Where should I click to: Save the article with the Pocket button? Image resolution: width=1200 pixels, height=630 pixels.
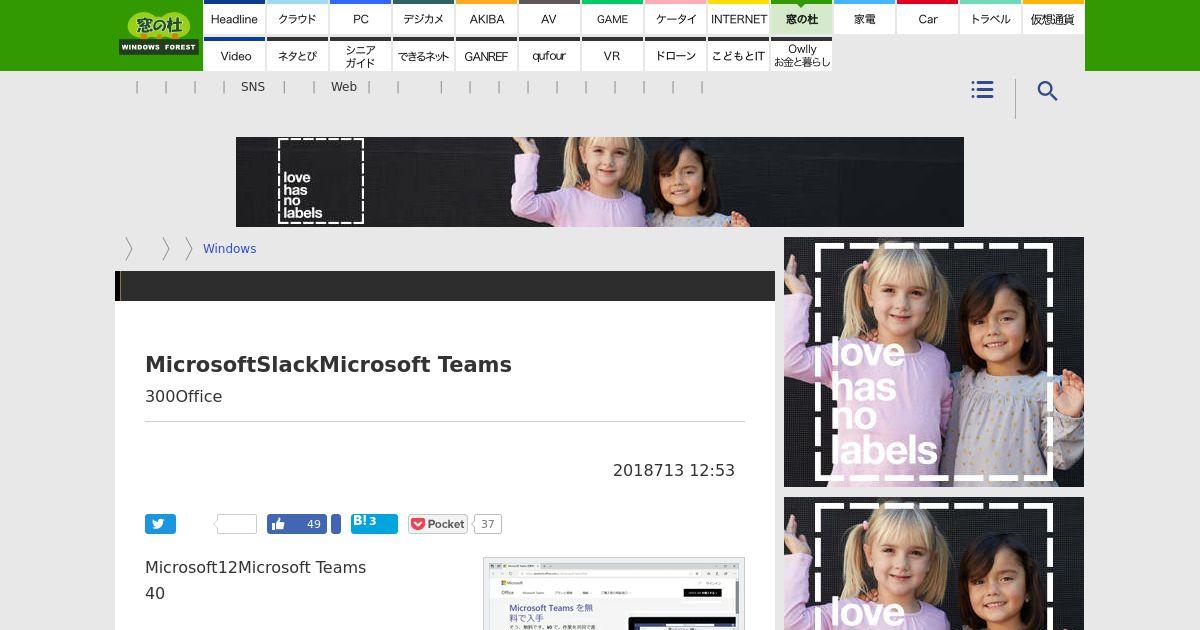click(x=438, y=524)
